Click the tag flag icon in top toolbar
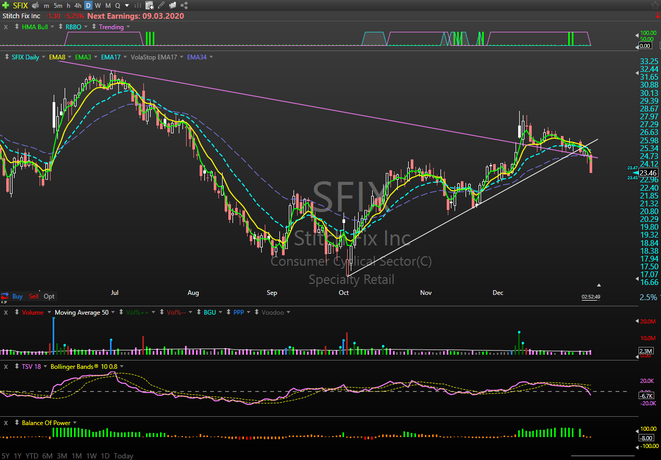 [172, 5]
